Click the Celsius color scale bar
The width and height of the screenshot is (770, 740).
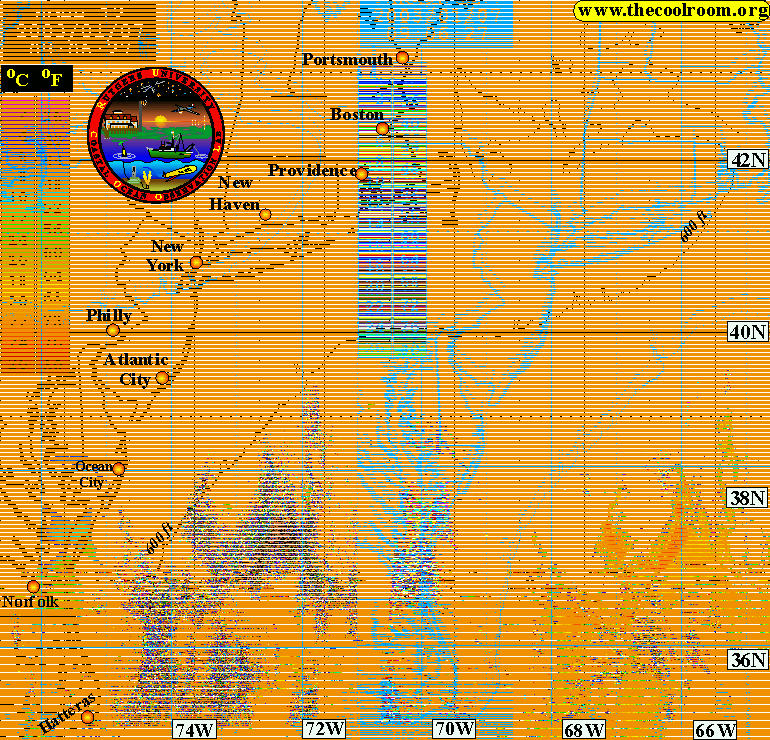click(x=18, y=235)
